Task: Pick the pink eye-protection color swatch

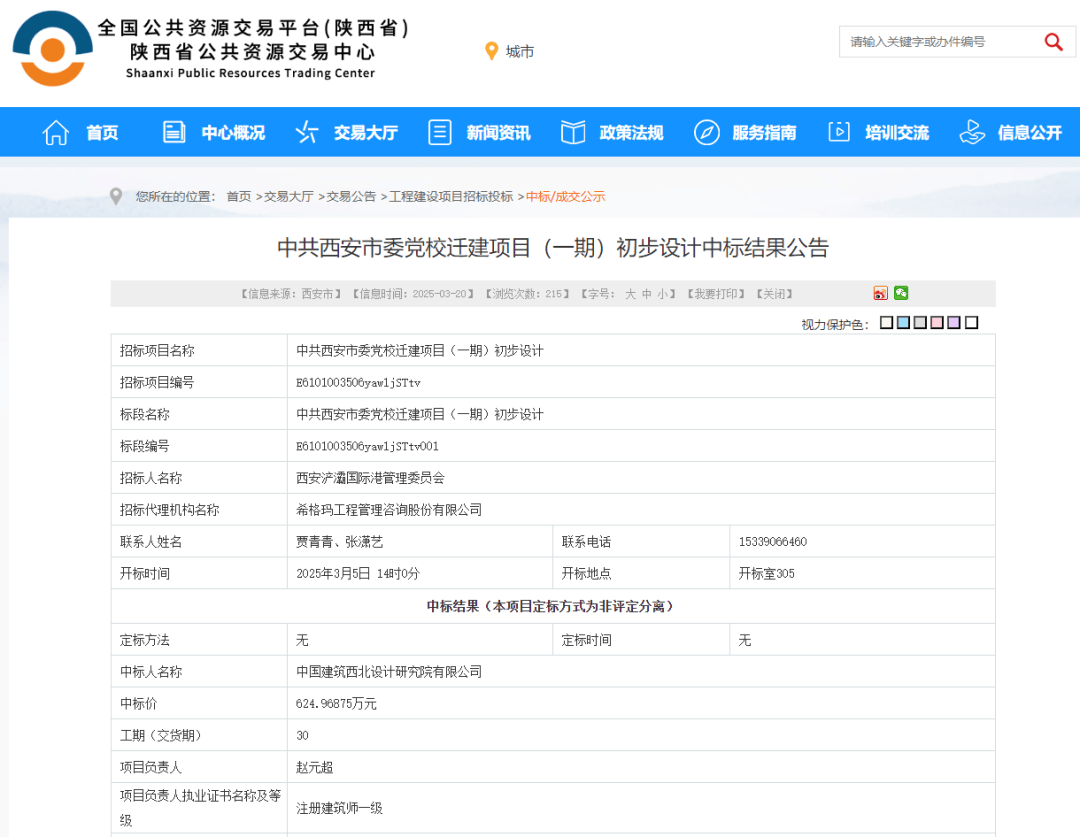Action: pos(937,322)
